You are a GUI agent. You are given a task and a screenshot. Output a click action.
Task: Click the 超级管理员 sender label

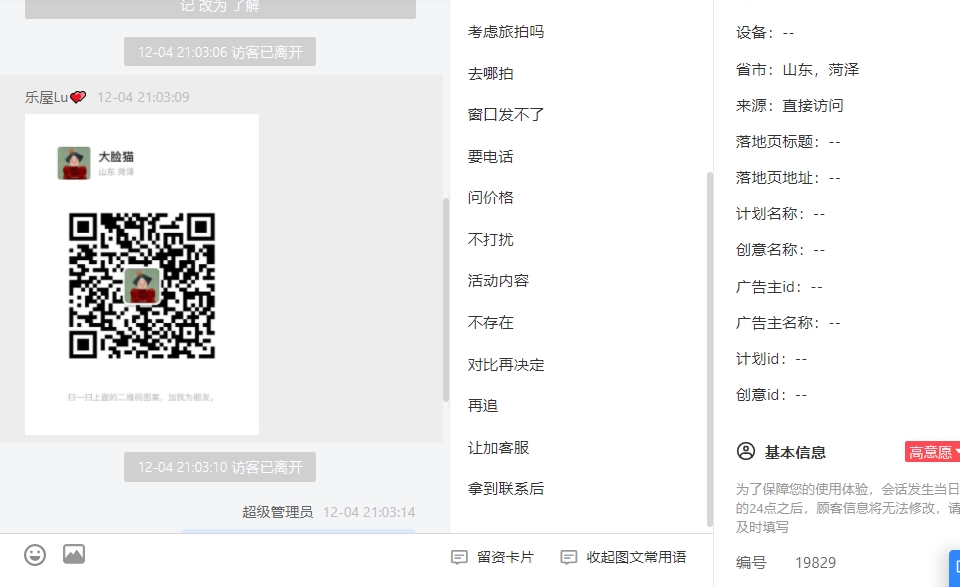coord(277,512)
